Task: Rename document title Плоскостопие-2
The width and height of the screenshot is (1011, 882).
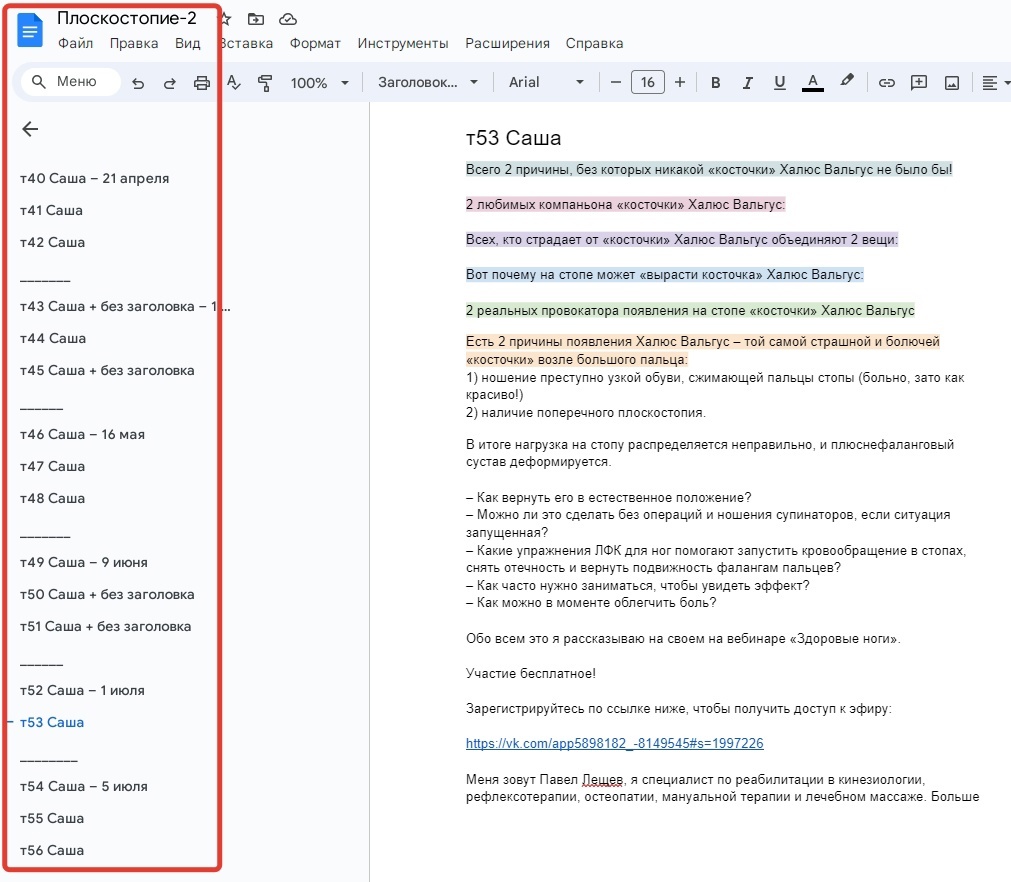Action: 127,18
